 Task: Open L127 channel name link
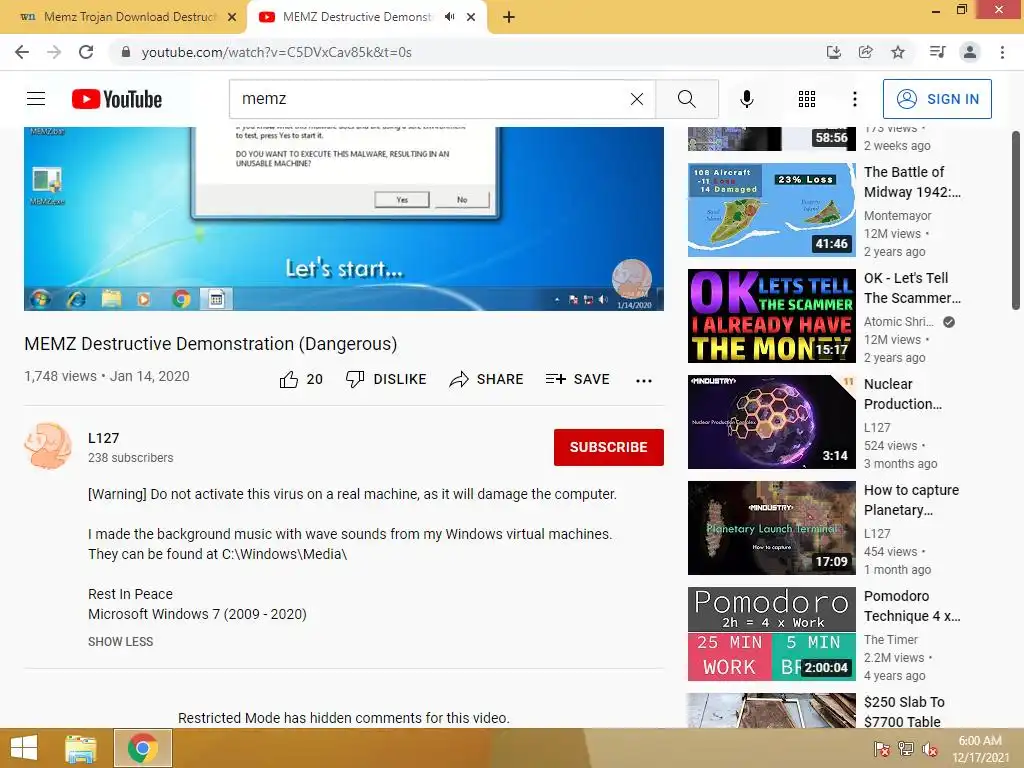[104, 438]
